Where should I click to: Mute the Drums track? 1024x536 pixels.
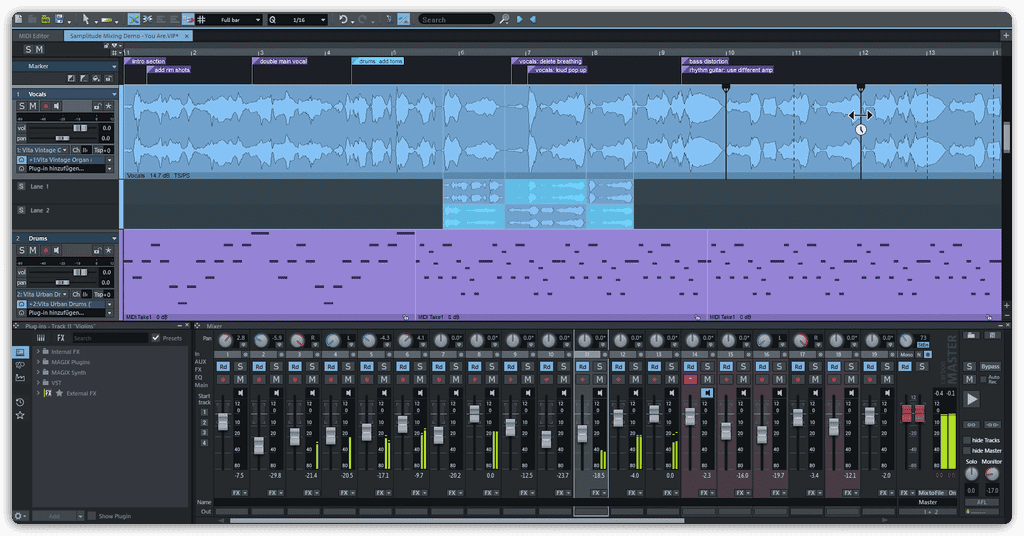33,250
